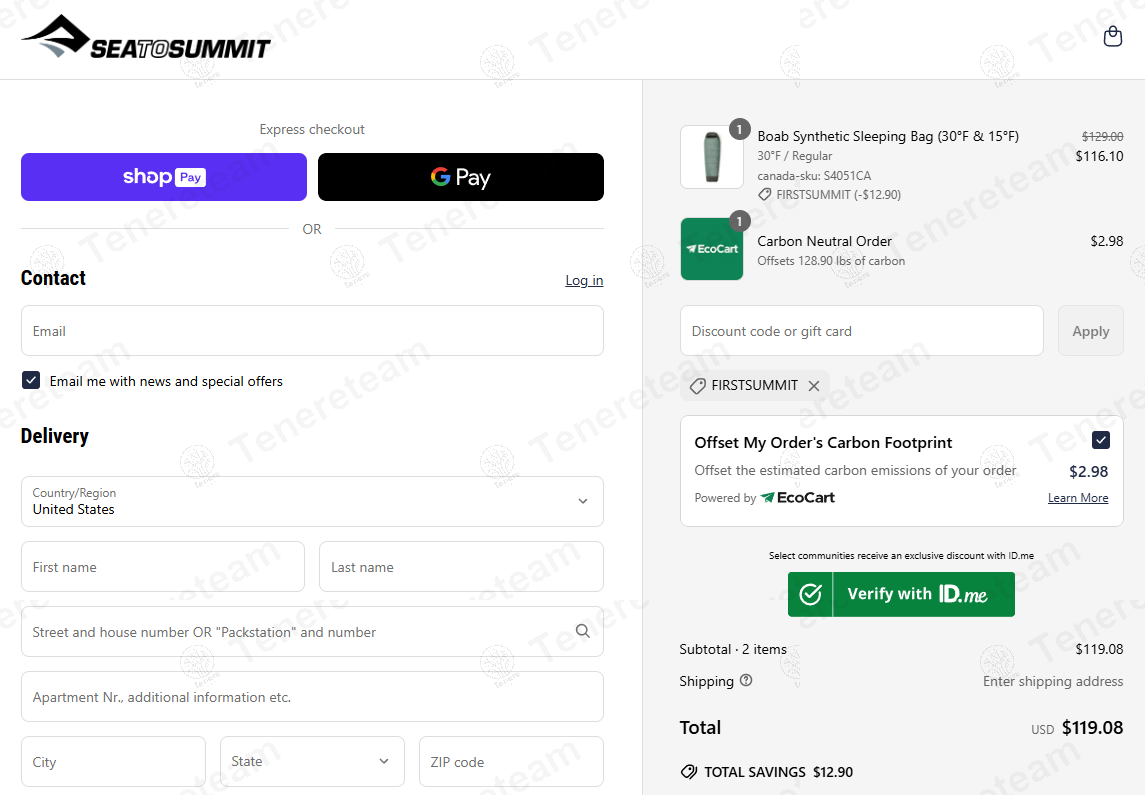
Task: Click the Sea to Summit logo
Action: point(146,40)
